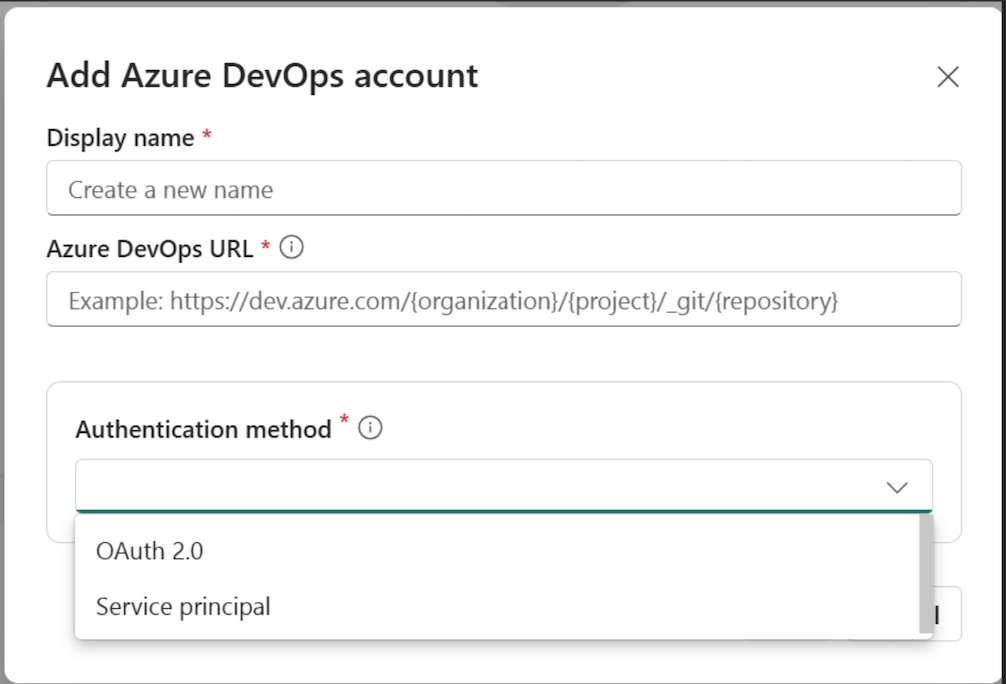The height and width of the screenshot is (684, 1006).
Task: Click the "Create a new name" placeholder text
Action: (170, 190)
